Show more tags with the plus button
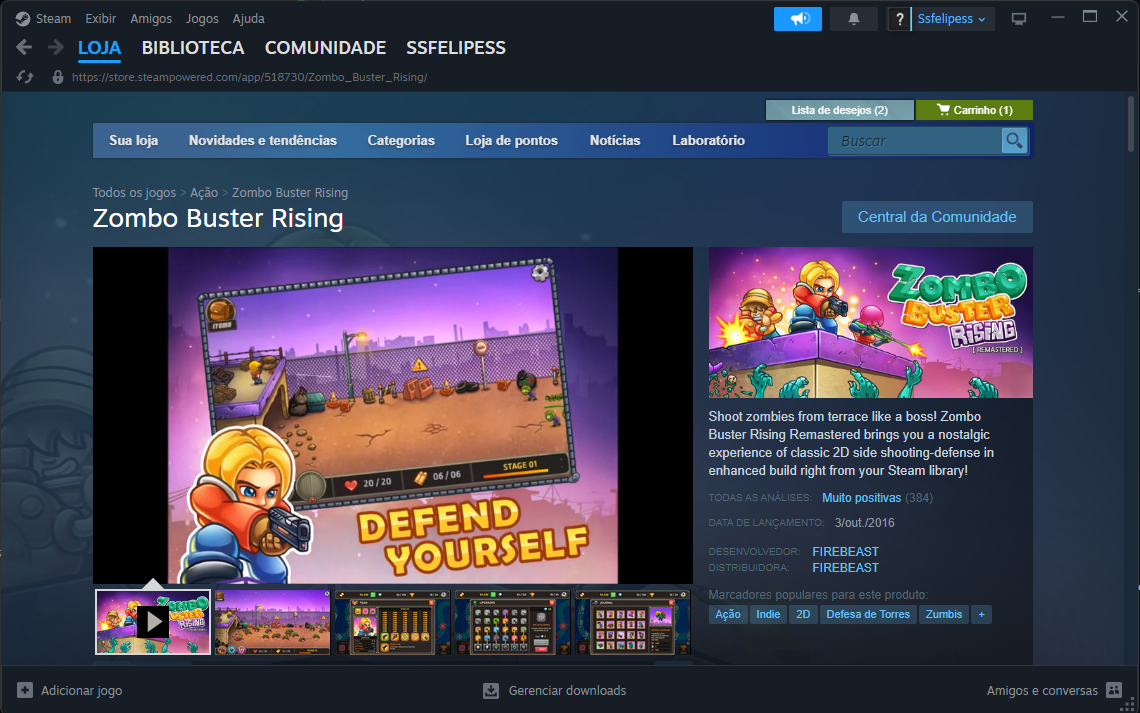 coord(982,614)
